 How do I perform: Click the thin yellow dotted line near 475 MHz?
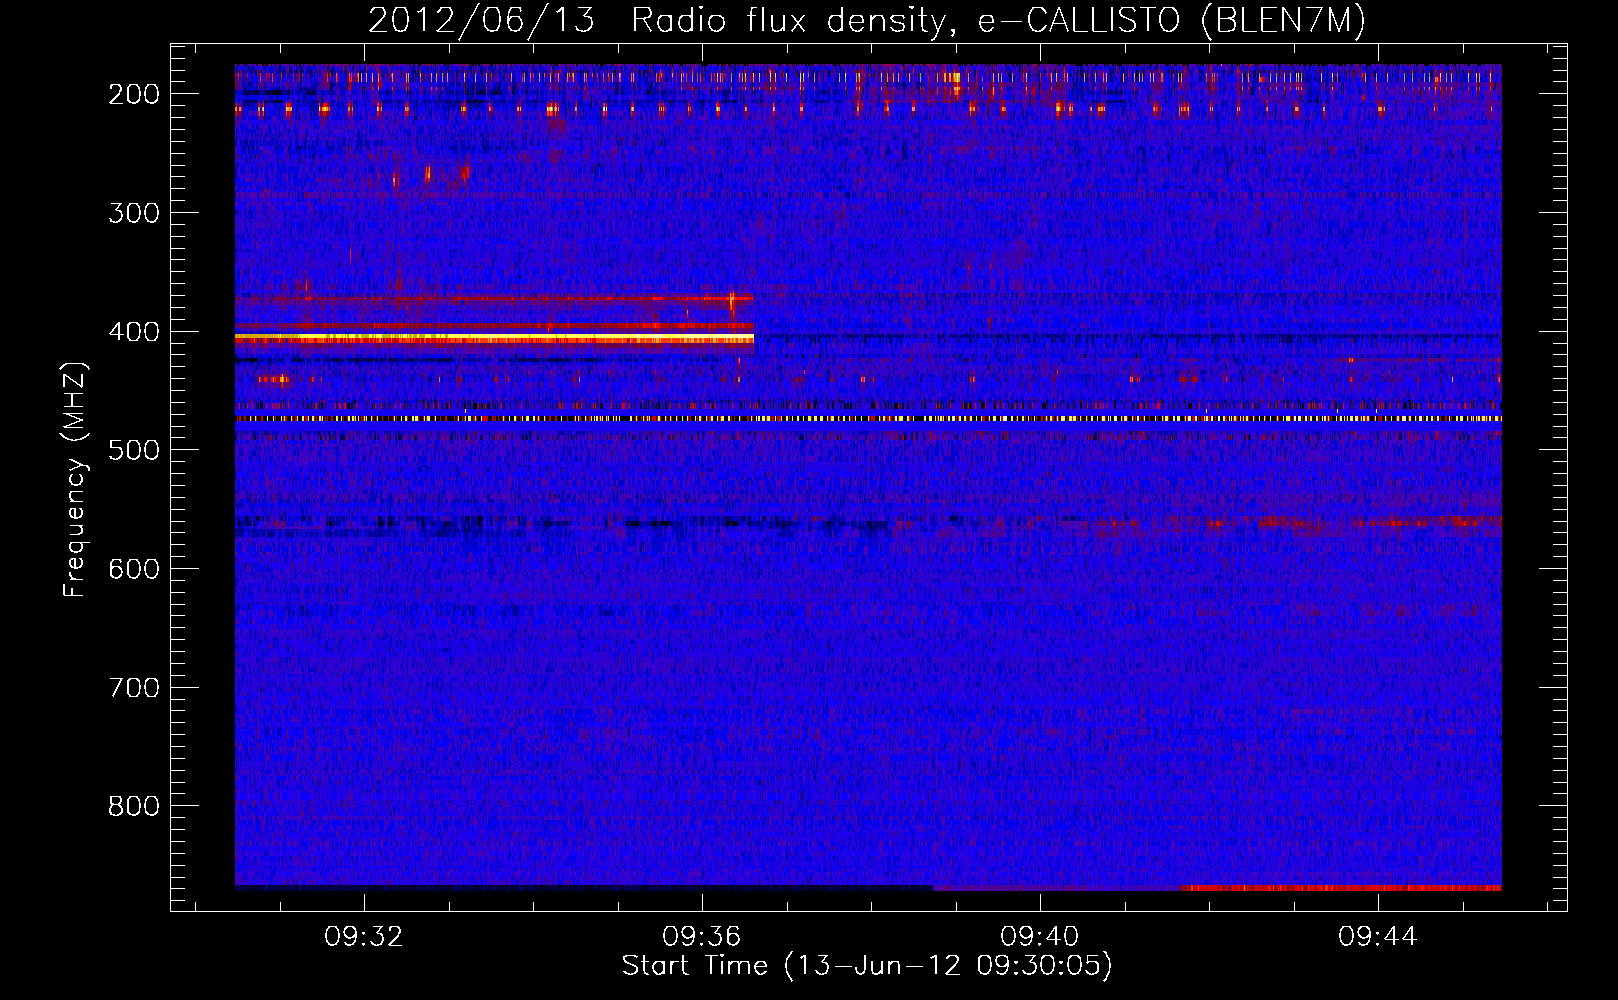(x=868, y=419)
